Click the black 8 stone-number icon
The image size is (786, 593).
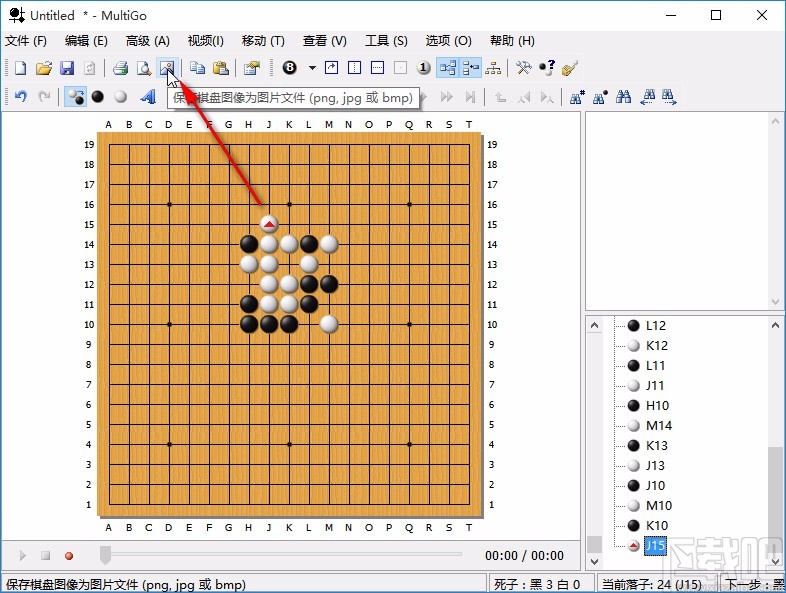click(289, 67)
